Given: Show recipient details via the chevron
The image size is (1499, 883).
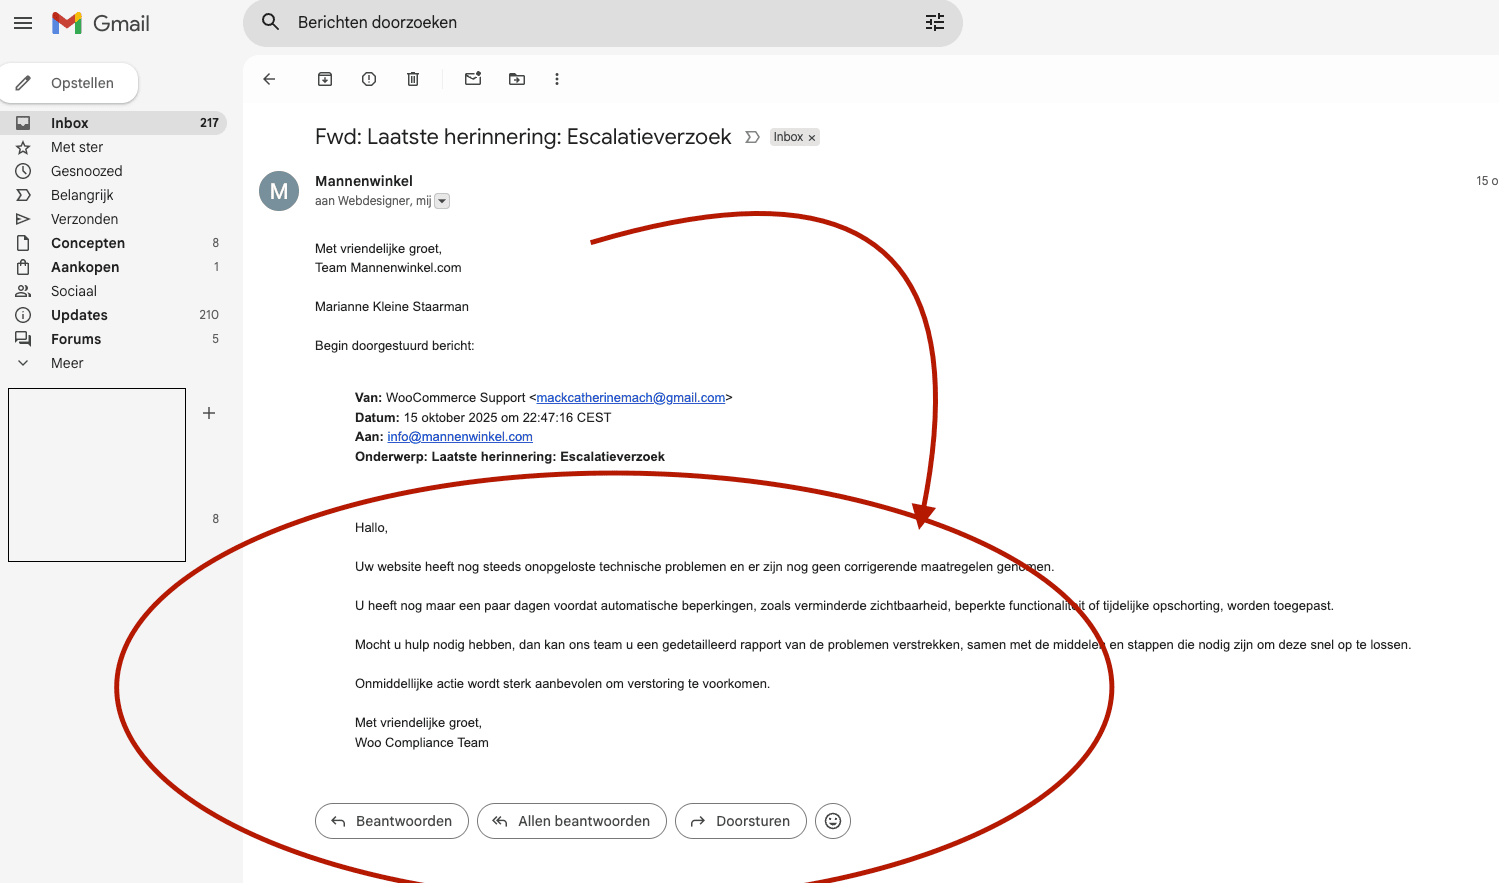Looking at the screenshot, I should pos(441,200).
